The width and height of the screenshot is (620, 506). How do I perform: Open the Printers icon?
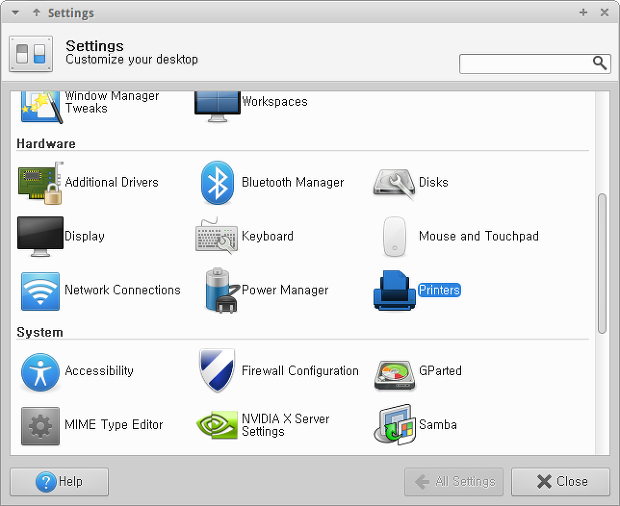[x=394, y=291]
